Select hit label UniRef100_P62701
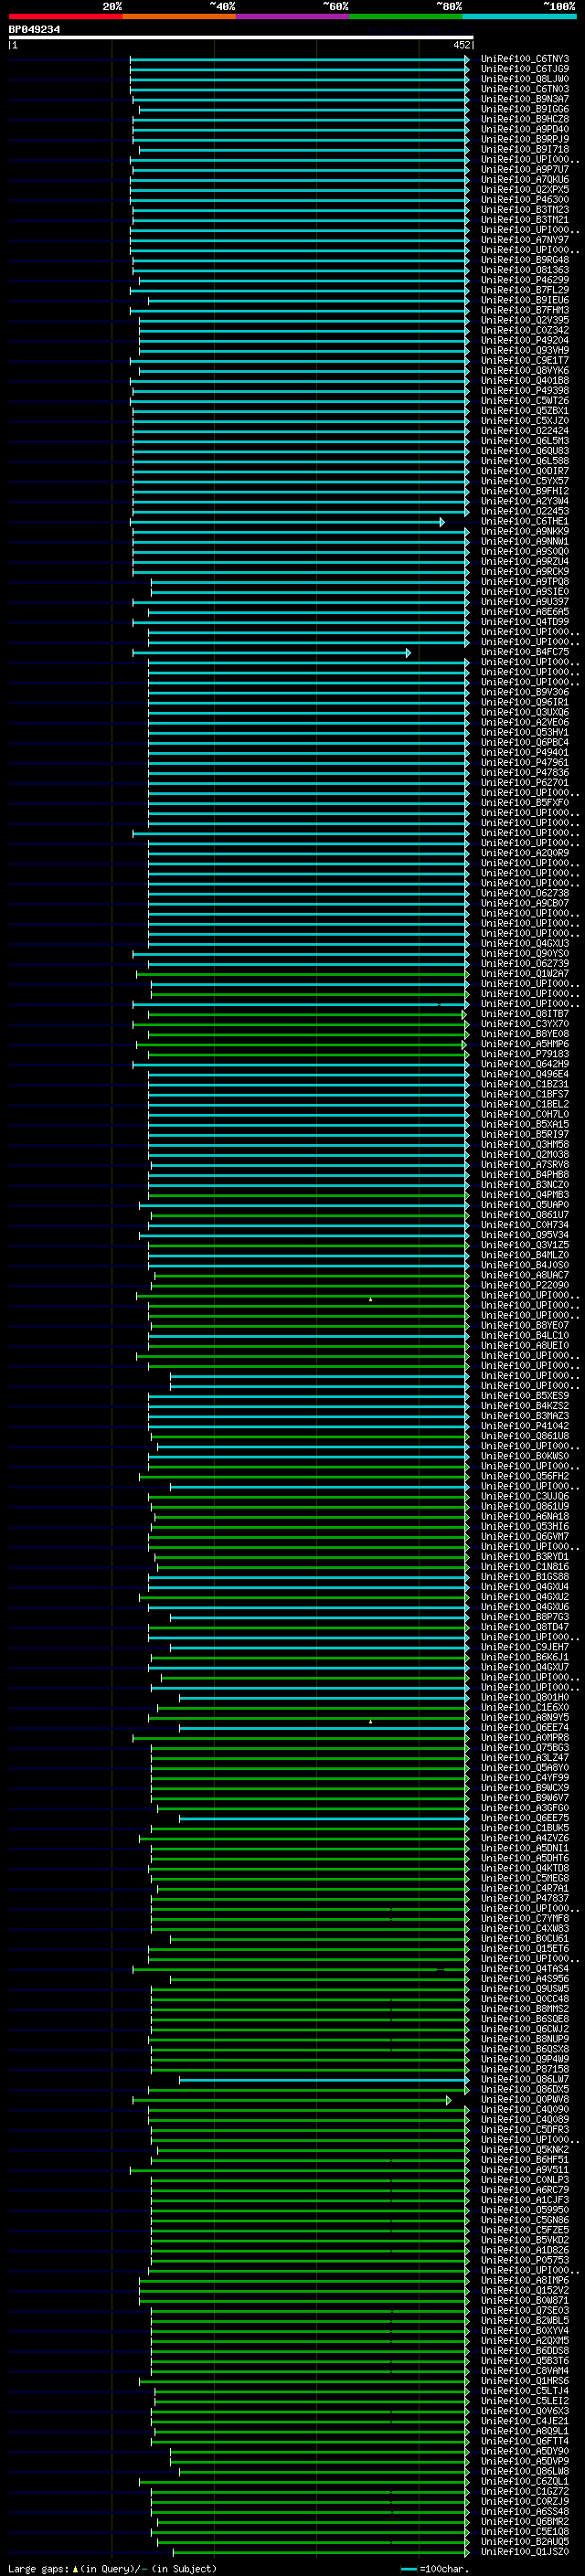585x2576 pixels. (x=525, y=783)
